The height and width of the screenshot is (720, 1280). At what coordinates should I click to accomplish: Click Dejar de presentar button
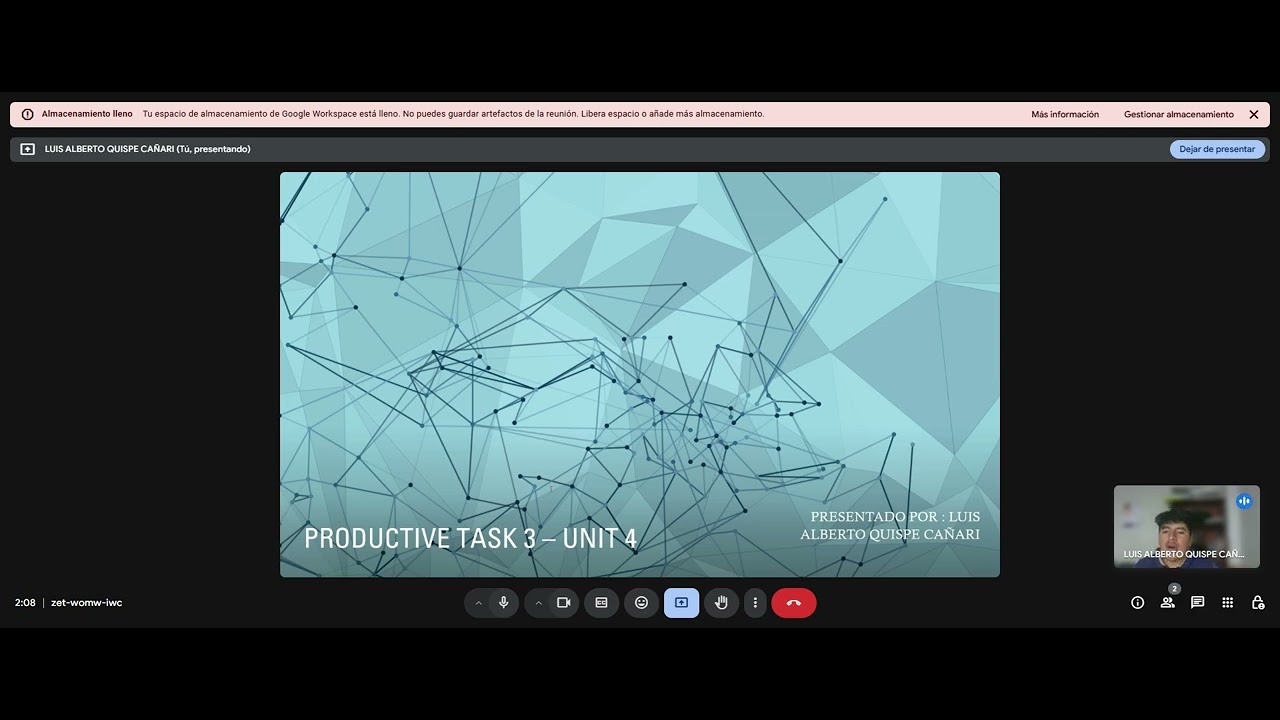click(x=1217, y=149)
